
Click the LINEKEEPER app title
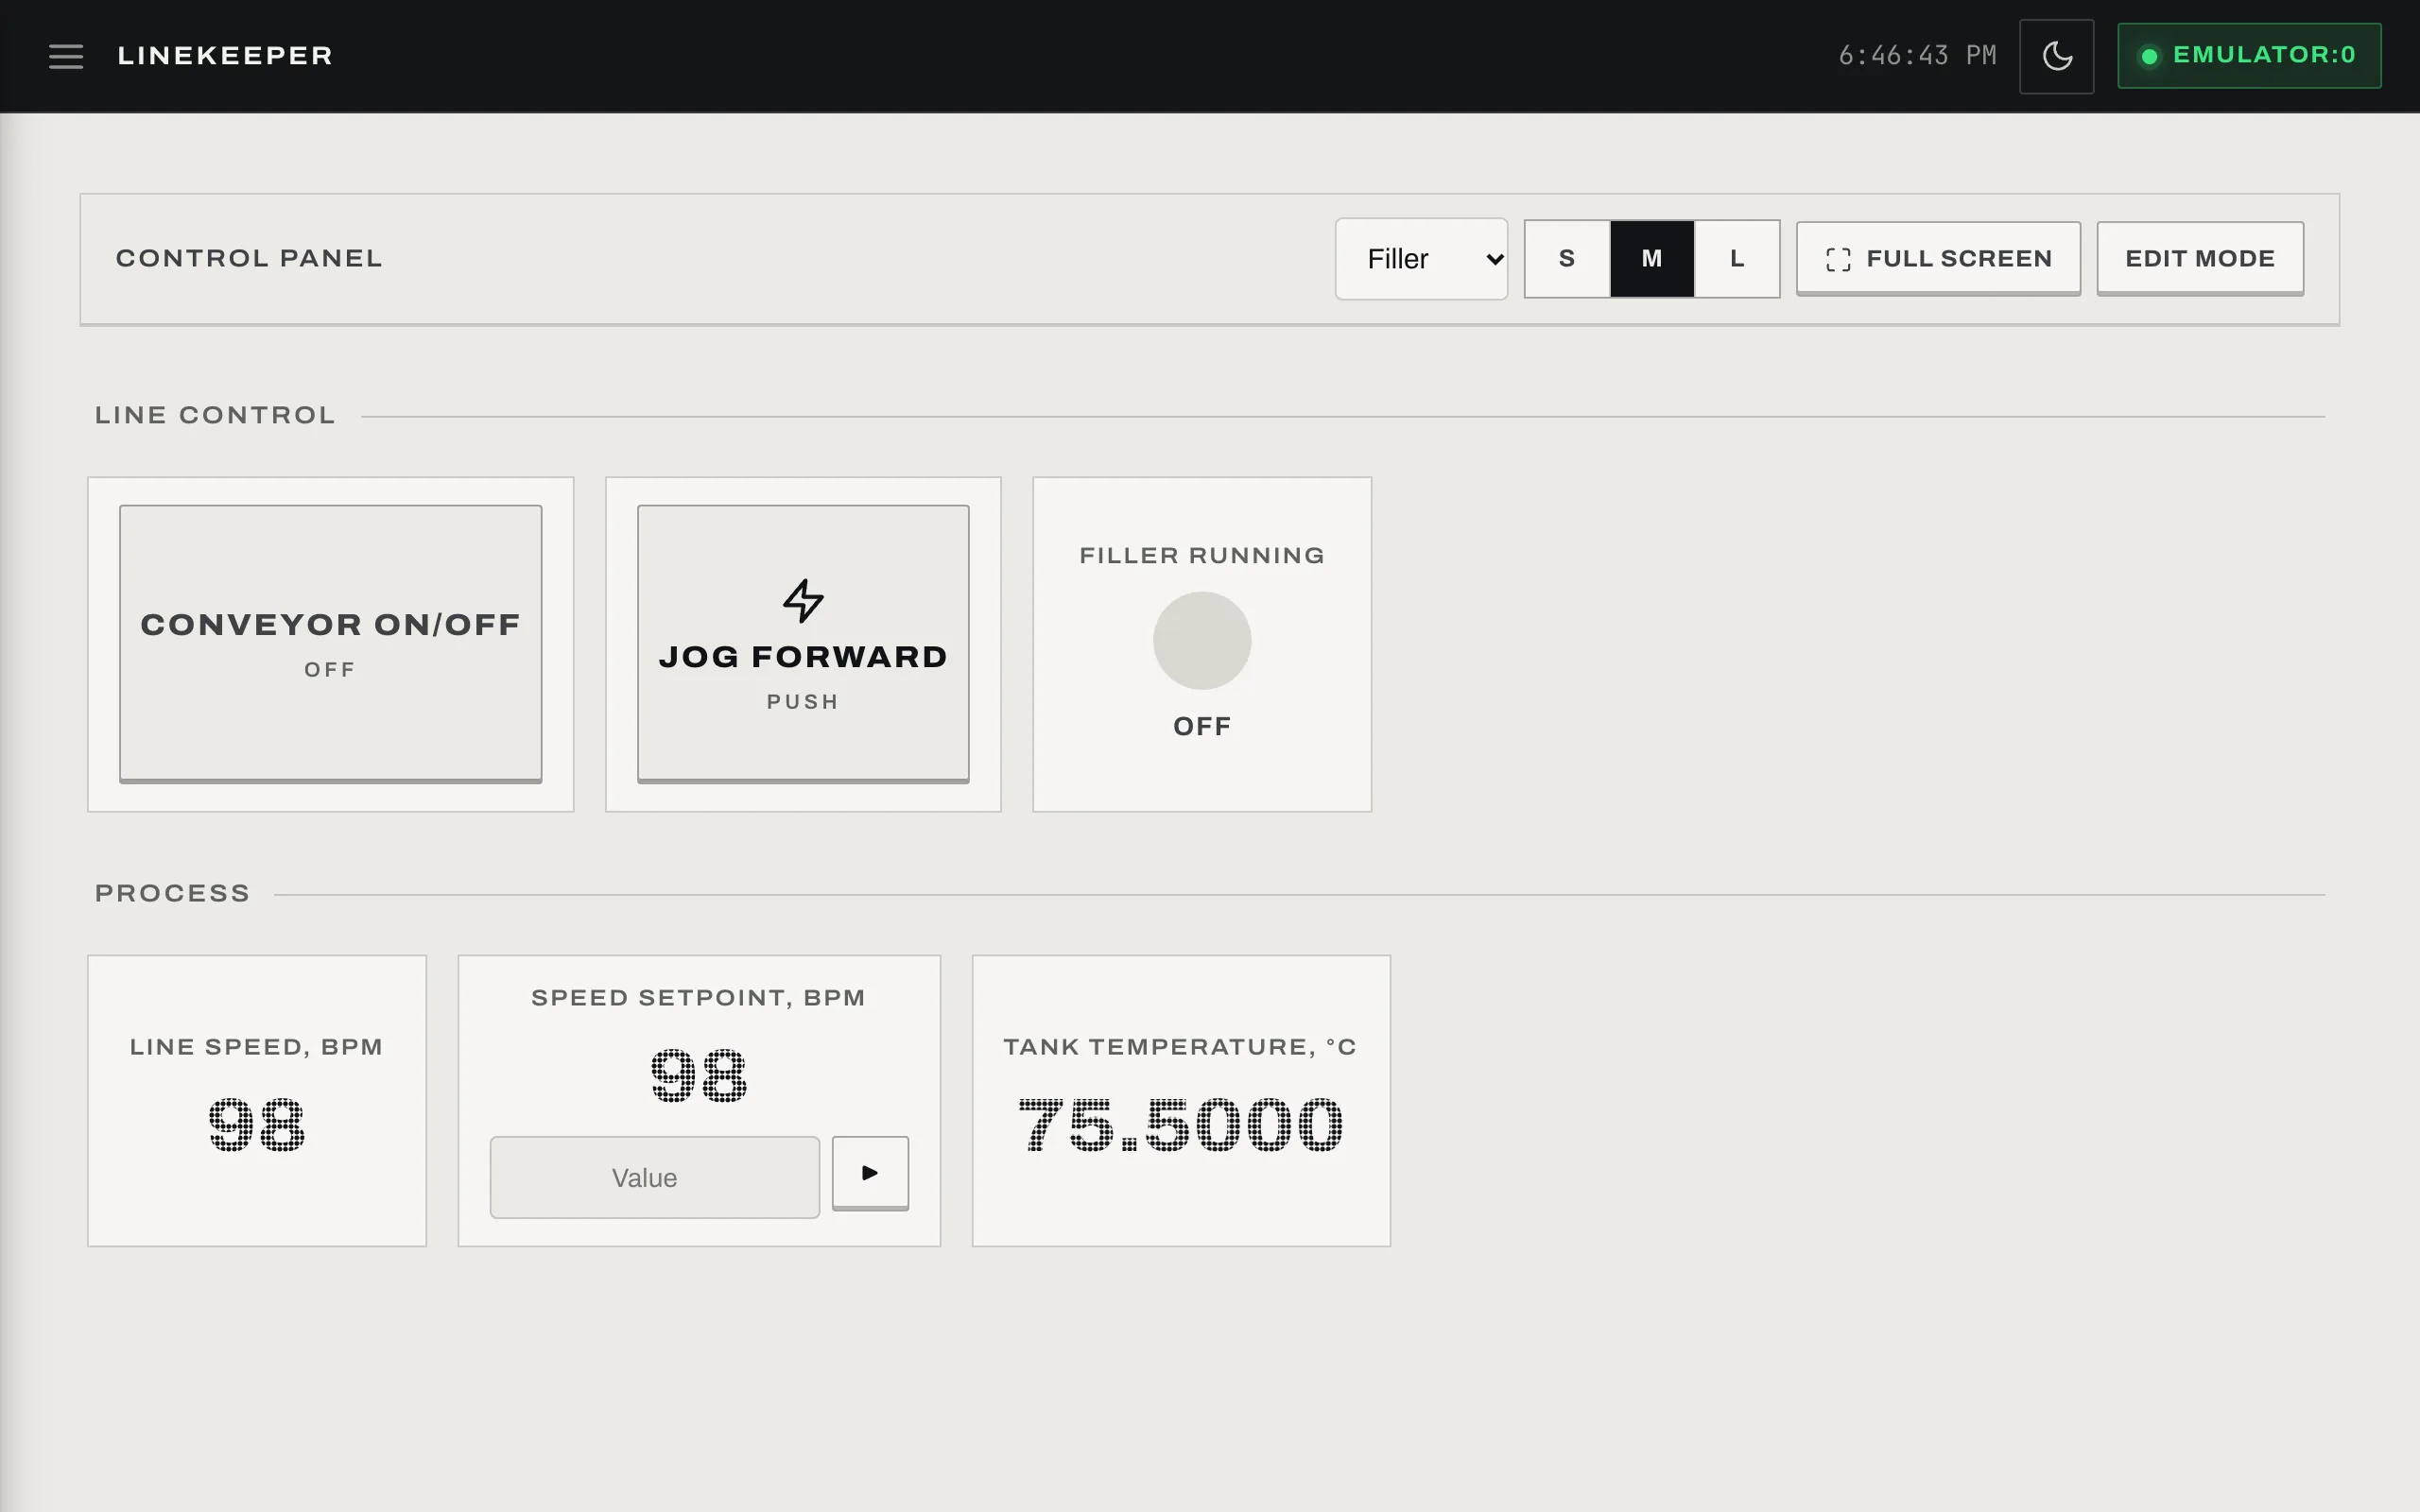(x=225, y=56)
